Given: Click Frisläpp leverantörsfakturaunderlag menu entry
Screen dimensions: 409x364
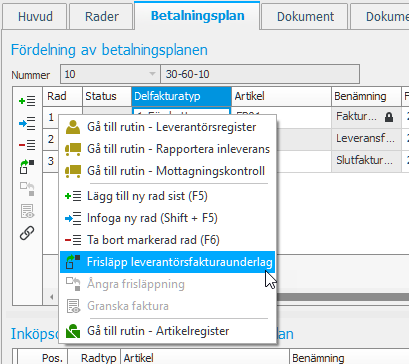Looking at the screenshot, I should pos(168,262).
